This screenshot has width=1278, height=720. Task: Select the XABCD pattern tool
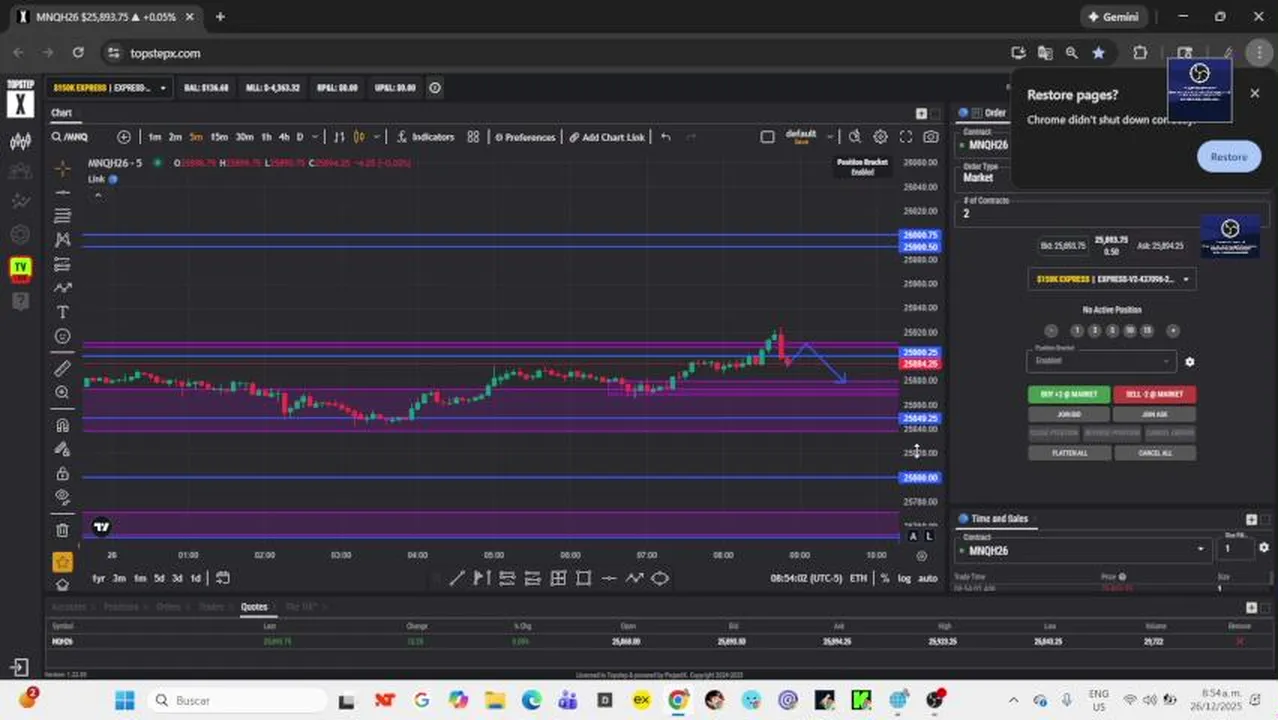click(x=62, y=240)
